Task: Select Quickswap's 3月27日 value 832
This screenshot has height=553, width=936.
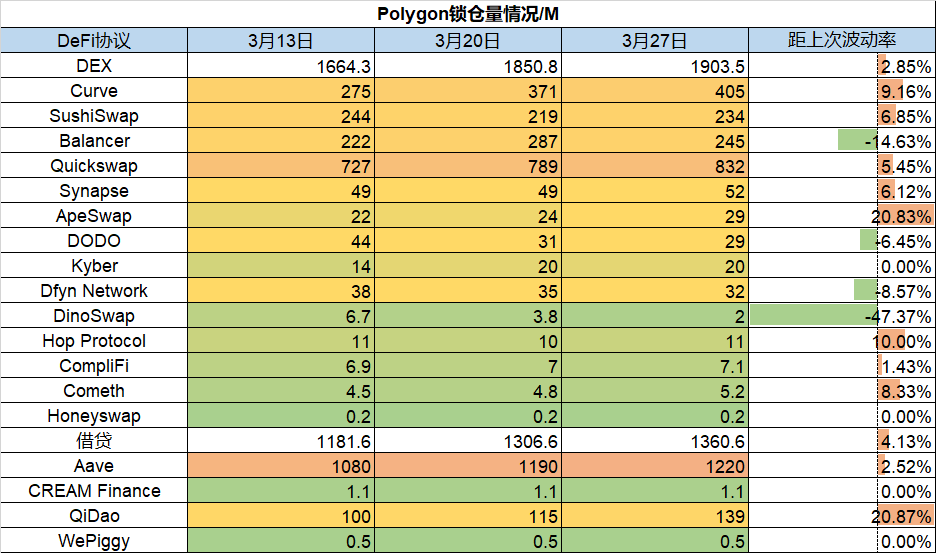Action: [x=654, y=166]
